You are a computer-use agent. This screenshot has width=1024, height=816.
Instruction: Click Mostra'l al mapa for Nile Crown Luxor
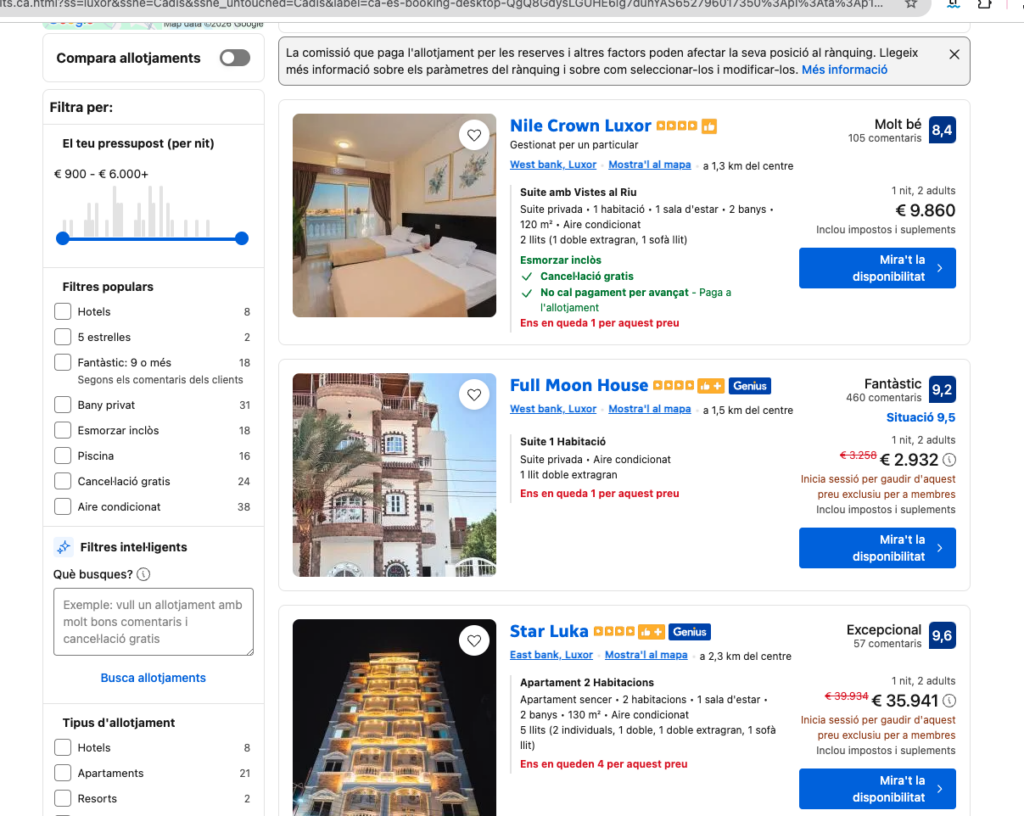click(x=650, y=165)
